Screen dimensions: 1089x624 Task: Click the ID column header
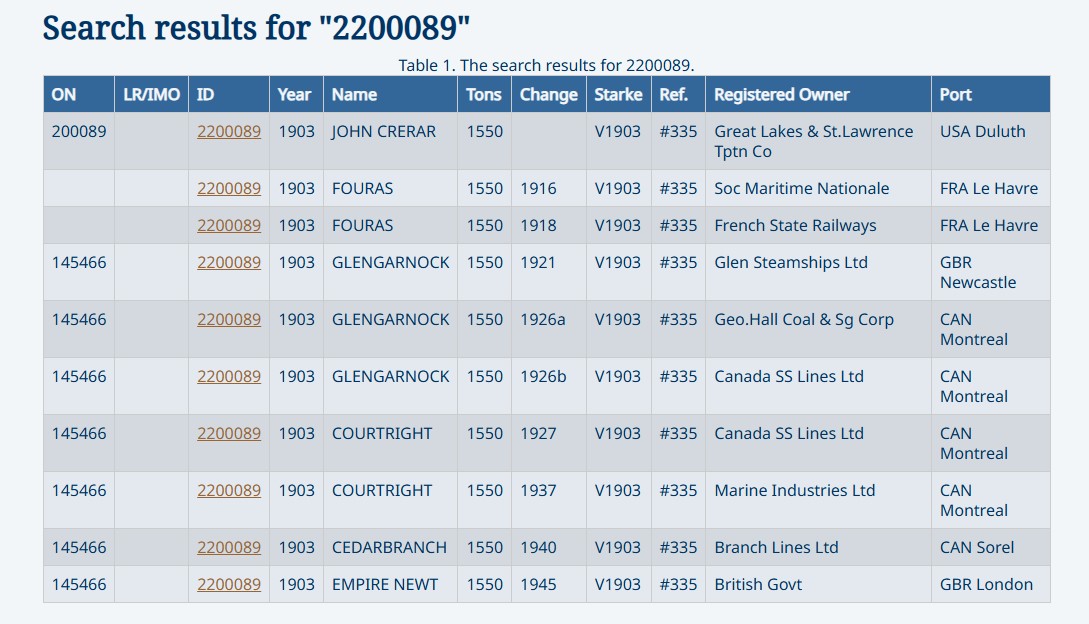pos(228,95)
